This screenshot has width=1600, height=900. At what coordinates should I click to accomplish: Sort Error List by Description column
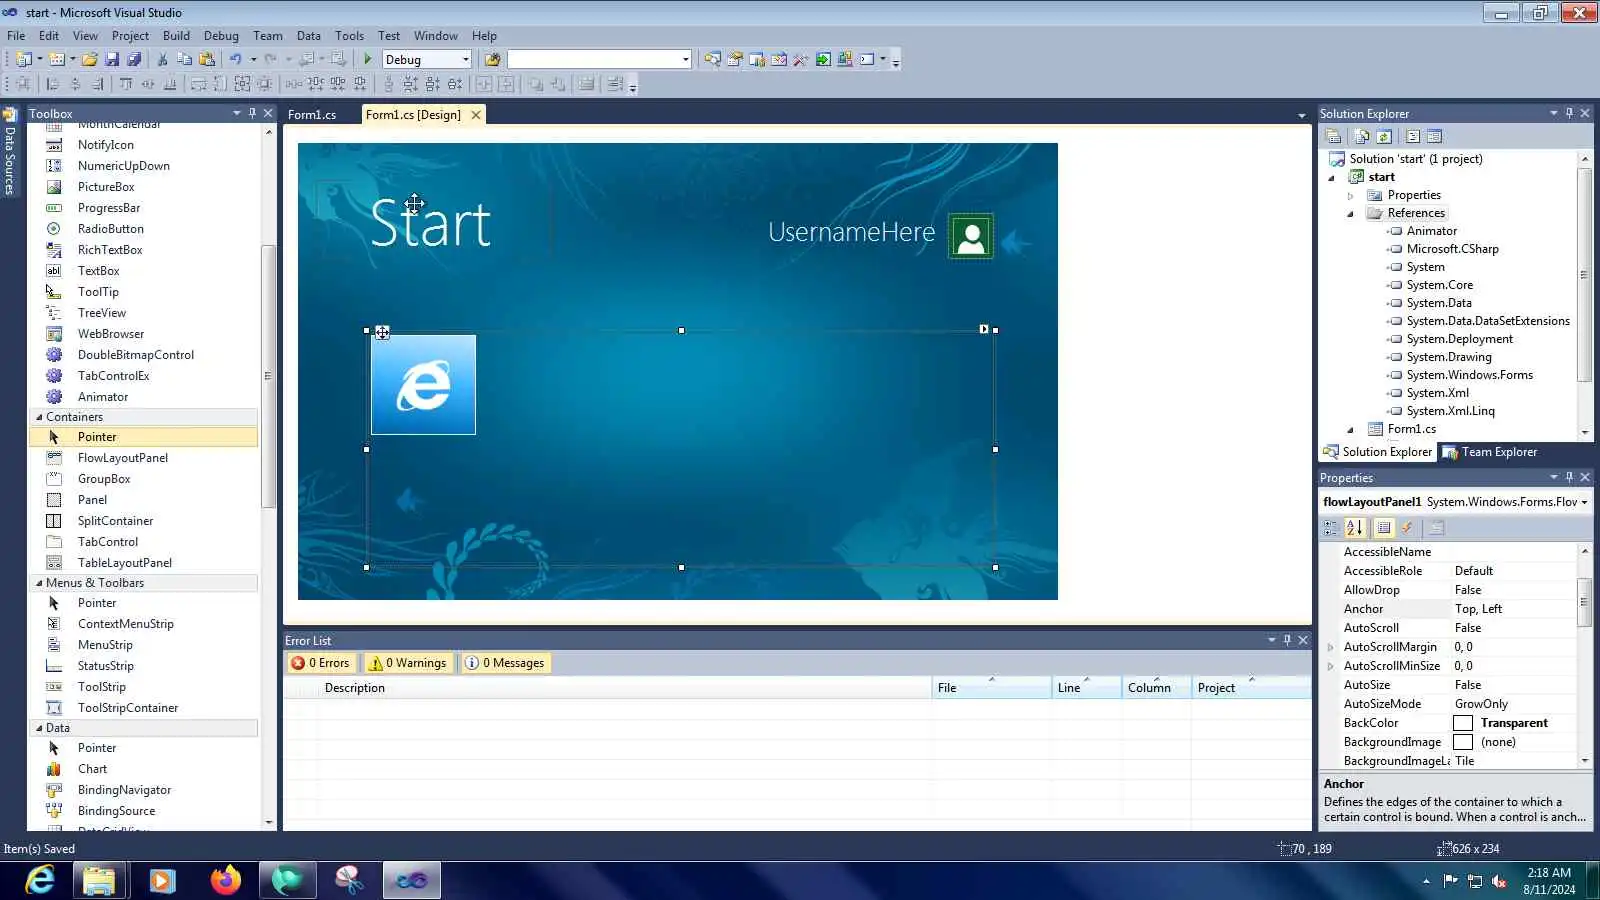point(625,688)
